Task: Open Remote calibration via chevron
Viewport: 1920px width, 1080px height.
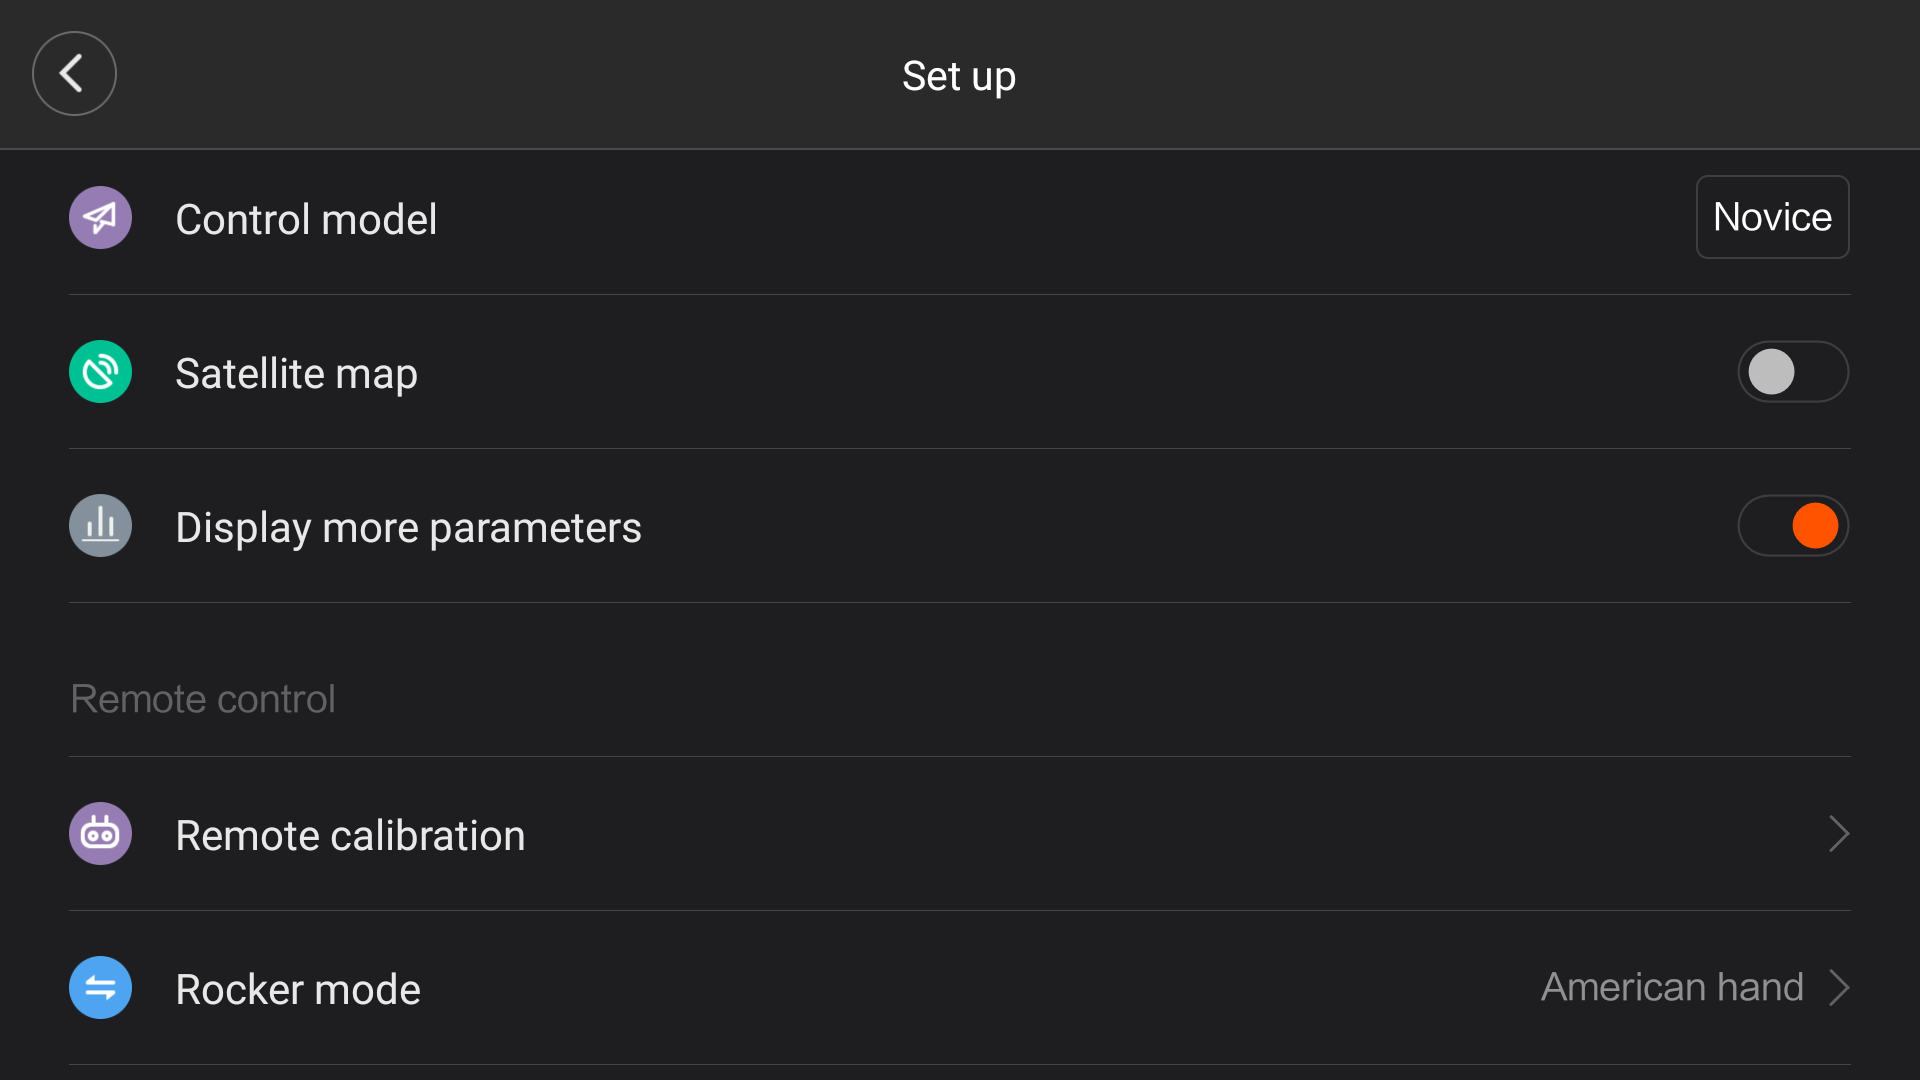Action: pos(1838,834)
